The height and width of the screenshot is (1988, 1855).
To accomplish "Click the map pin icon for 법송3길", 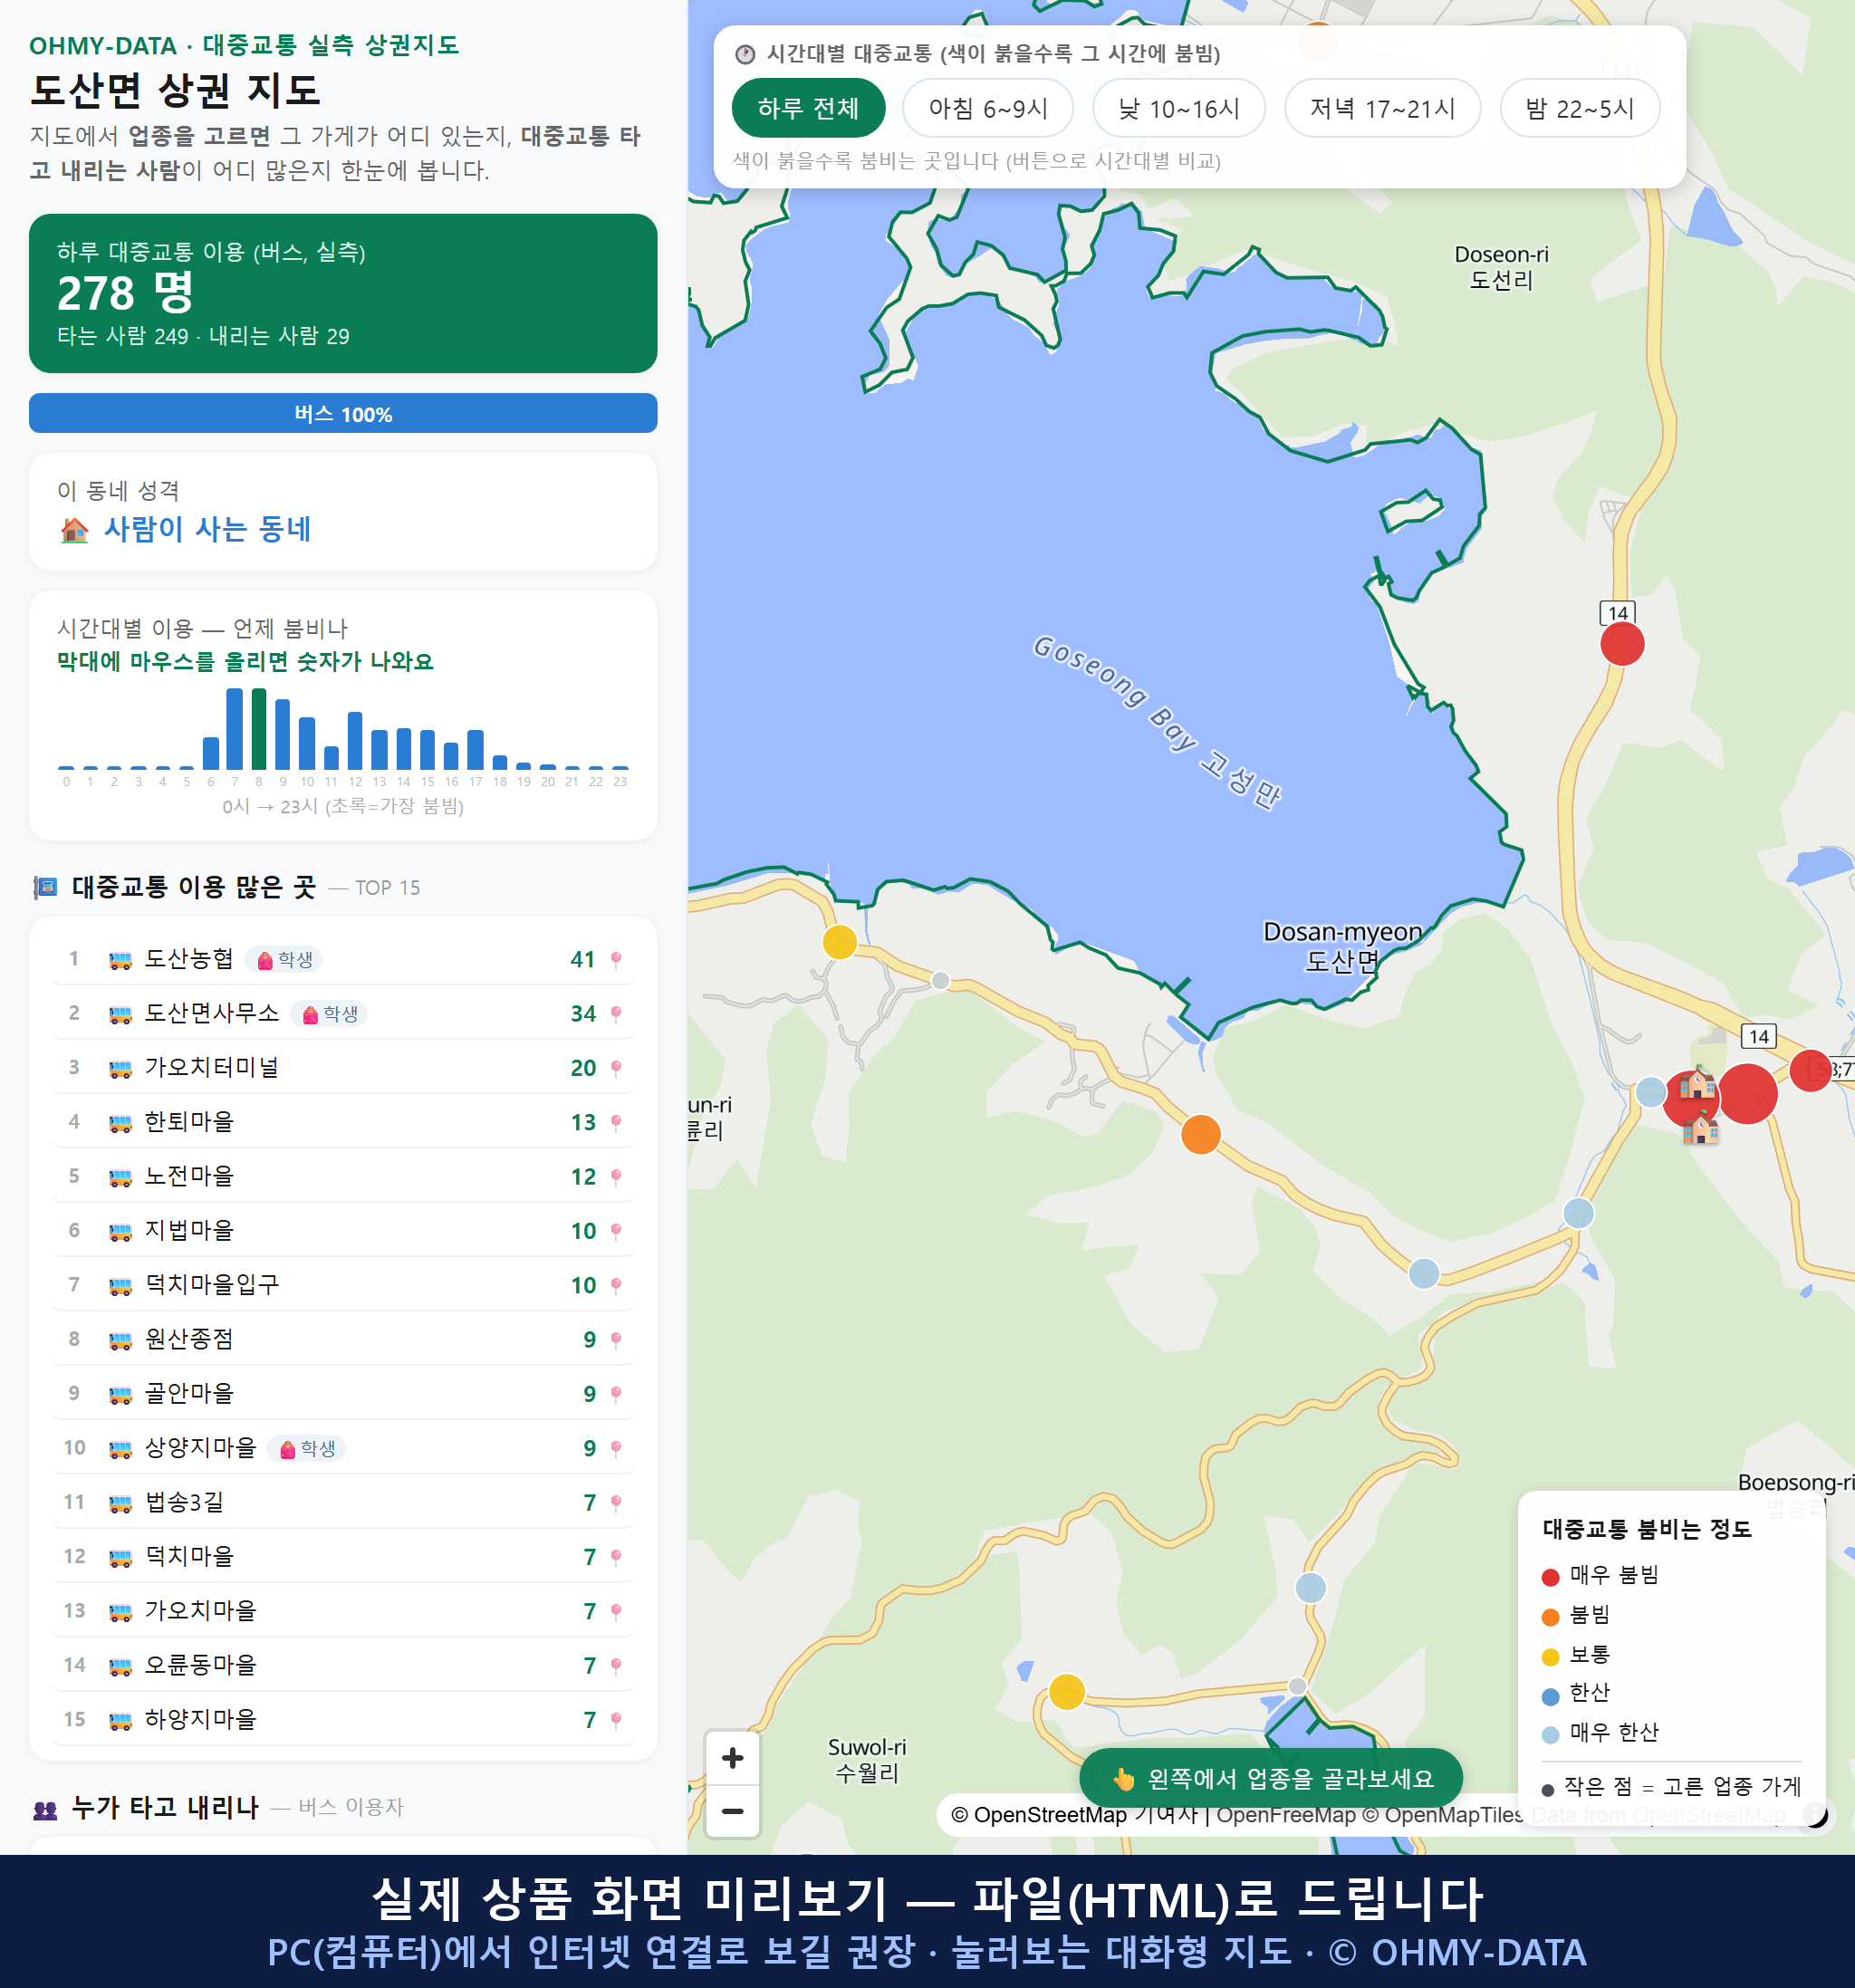I will click(x=616, y=1503).
